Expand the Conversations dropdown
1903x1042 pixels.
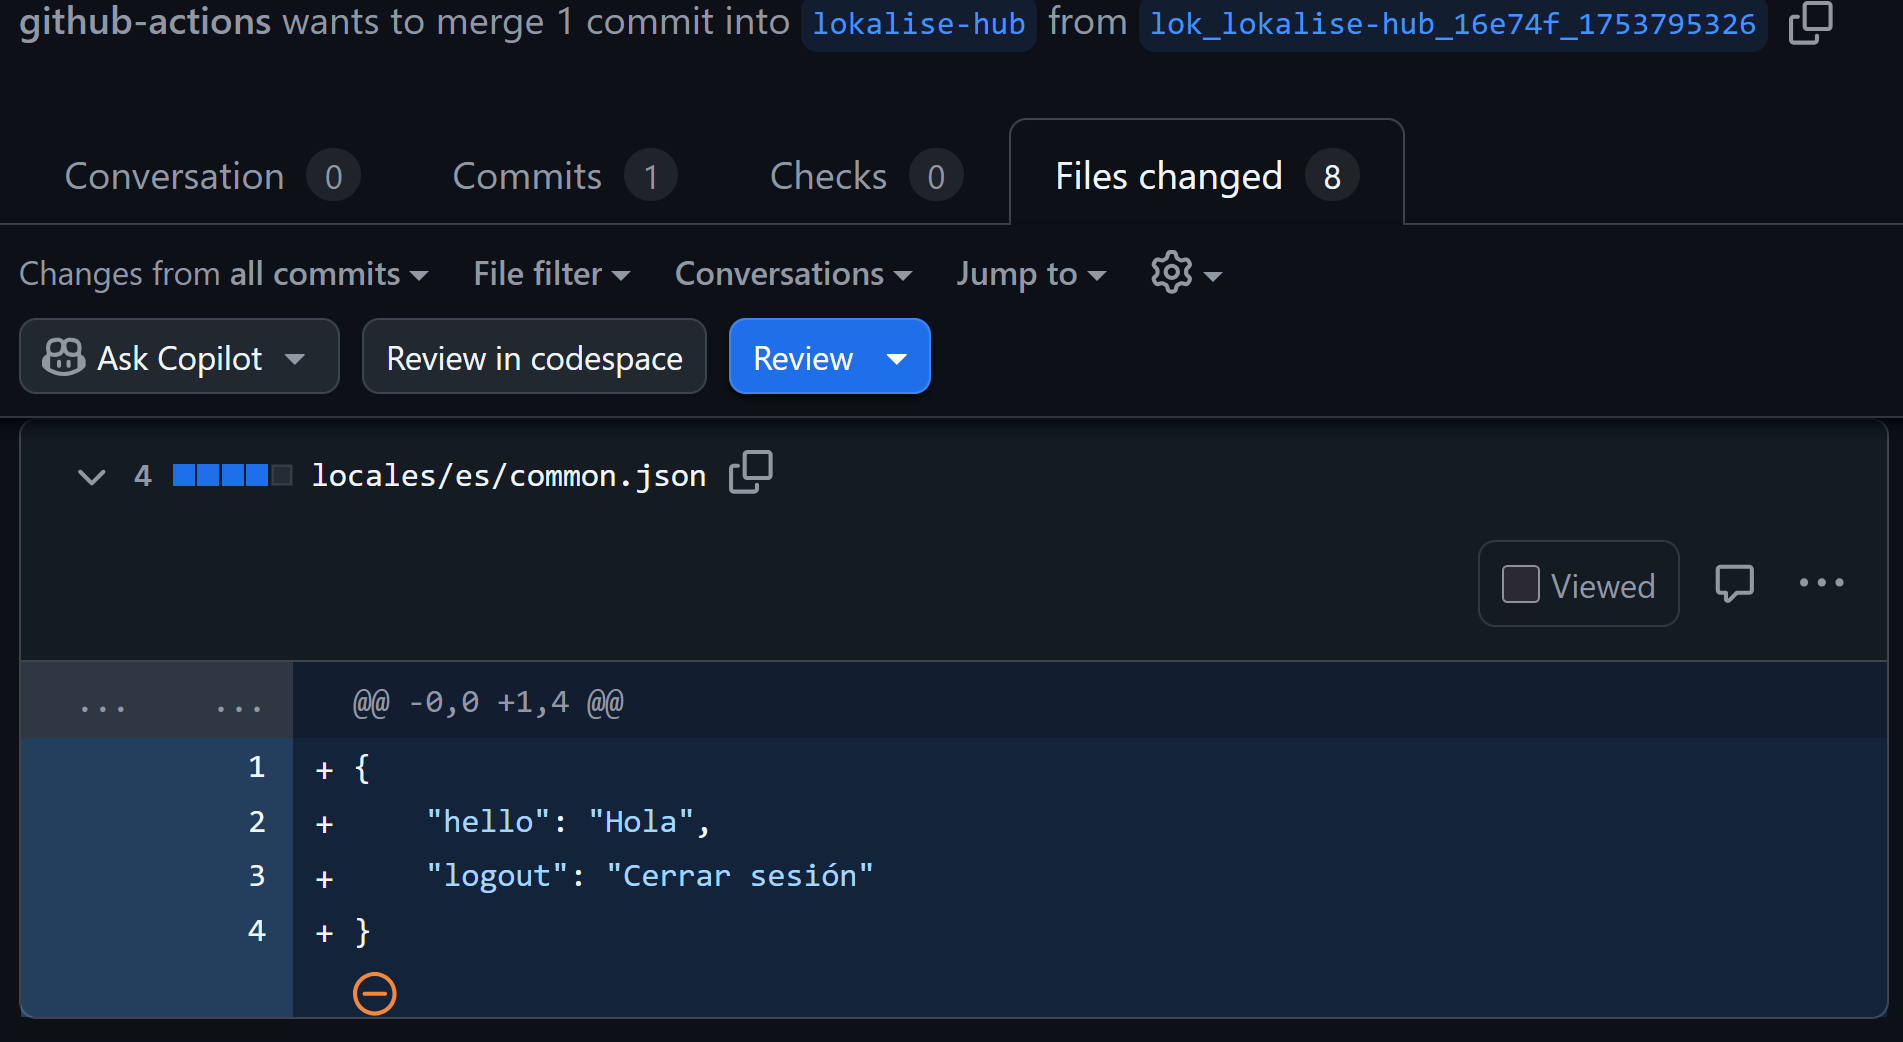click(793, 274)
